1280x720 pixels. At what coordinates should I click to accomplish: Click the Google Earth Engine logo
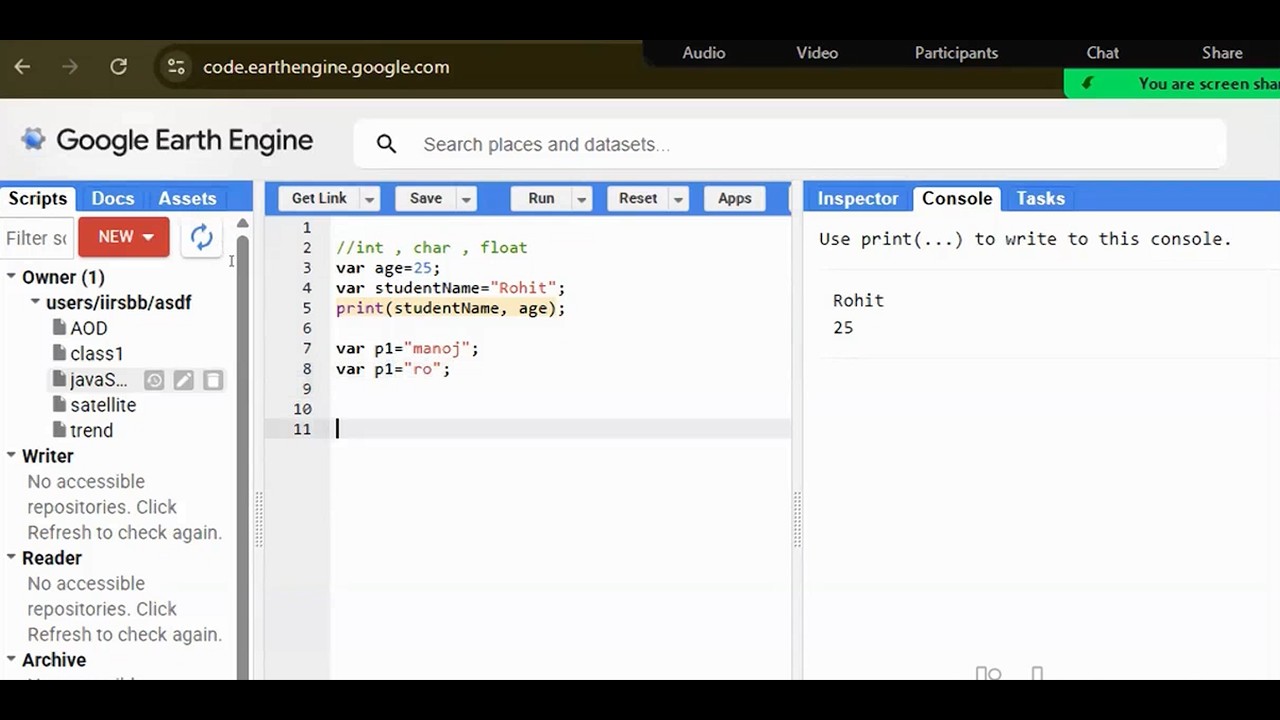point(166,140)
